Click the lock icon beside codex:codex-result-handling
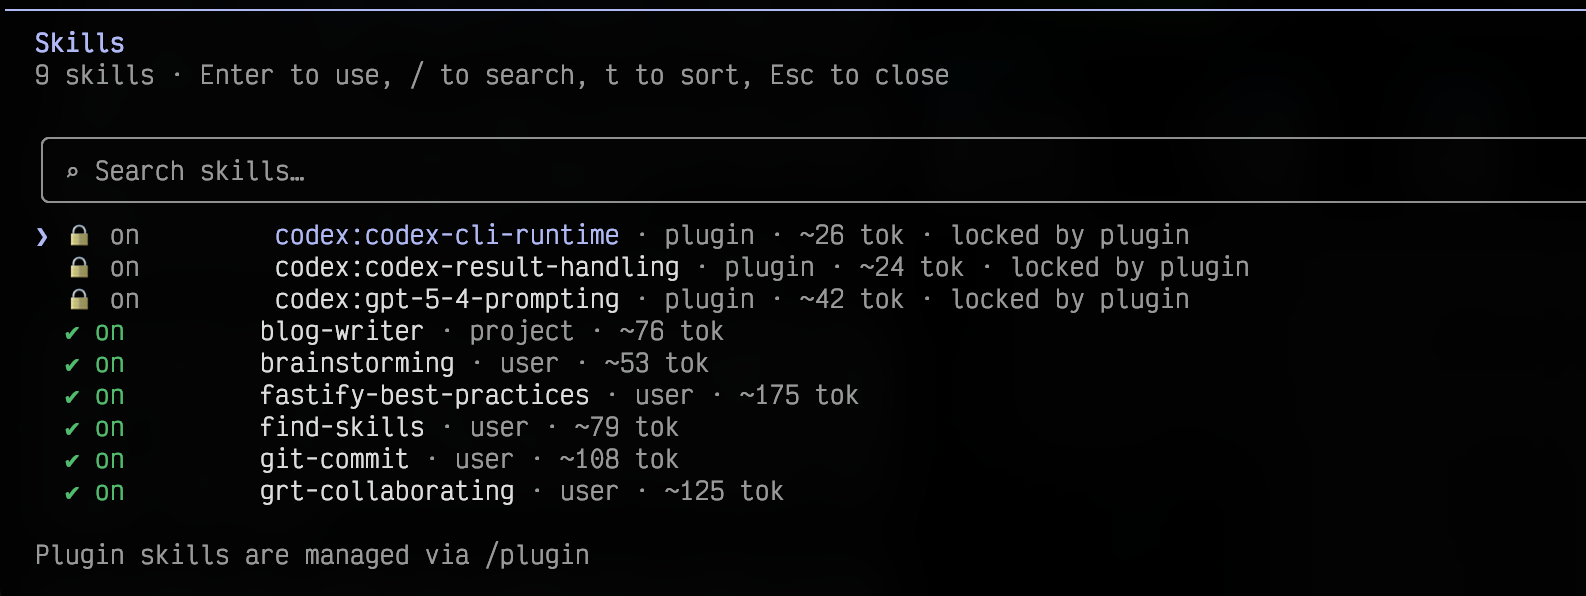Viewport: 1586px width, 596px height. [x=79, y=268]
